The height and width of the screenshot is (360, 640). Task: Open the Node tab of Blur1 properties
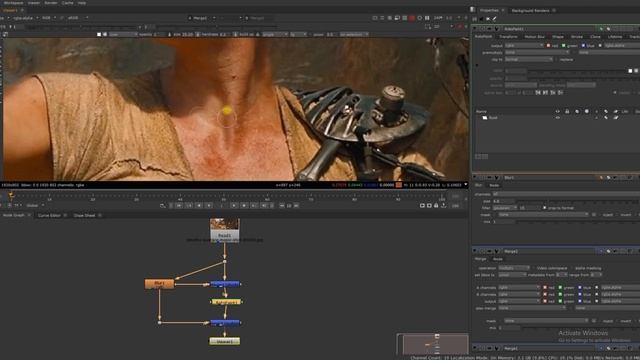pyautogui.click(x=494, y=185)
